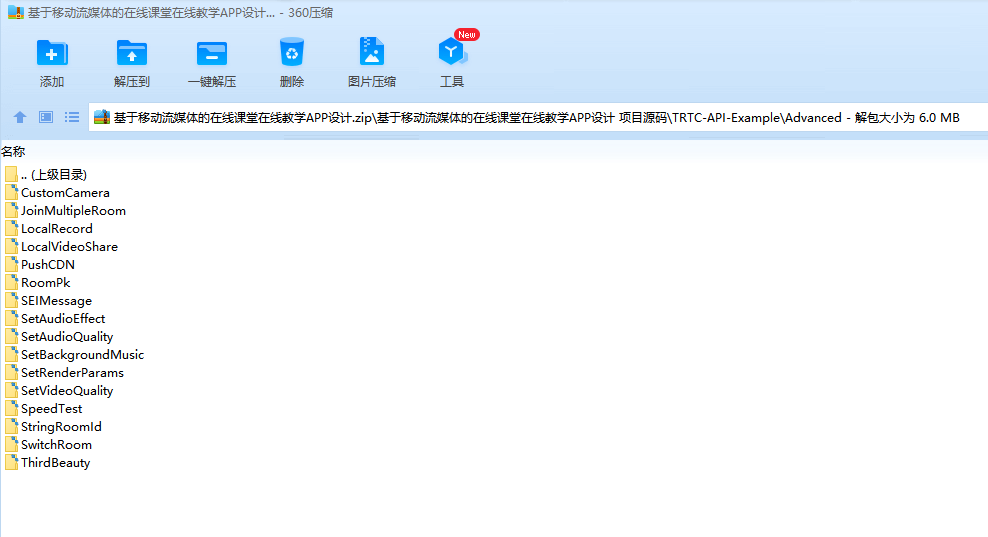Click the folder icon beside RoomPk
Image resolution: width=988 pixels, height=537 pixels.
tap(11, 282)
